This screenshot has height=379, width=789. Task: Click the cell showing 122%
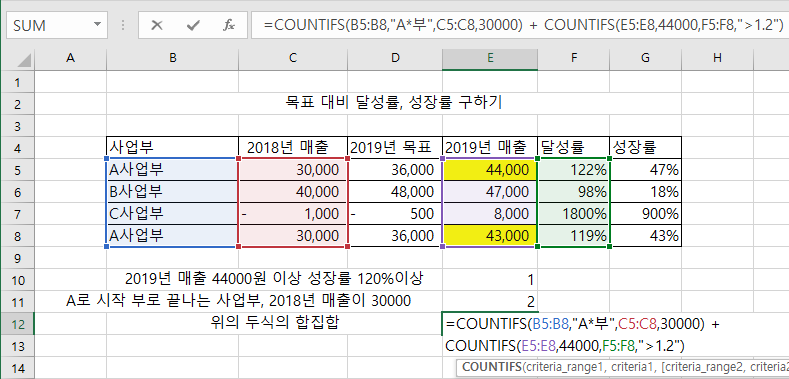[574, 170]
